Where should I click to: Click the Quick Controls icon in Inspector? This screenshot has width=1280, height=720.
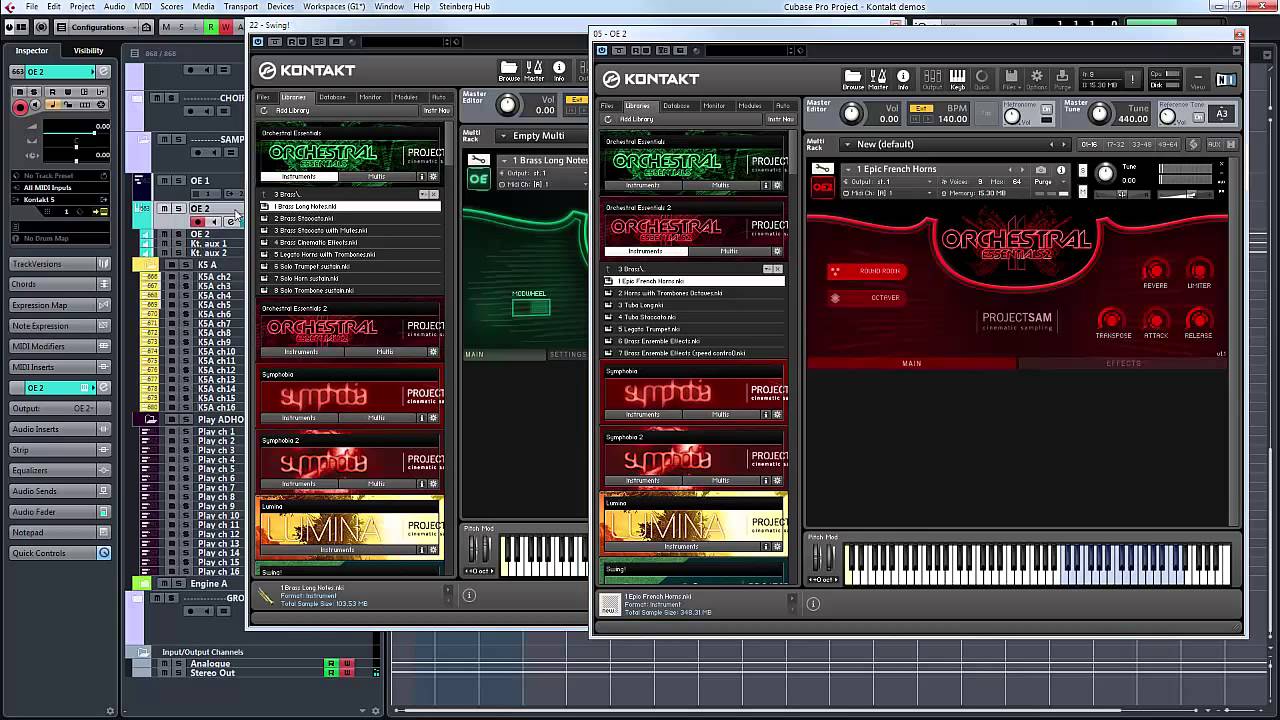click(x=103, y=553)
